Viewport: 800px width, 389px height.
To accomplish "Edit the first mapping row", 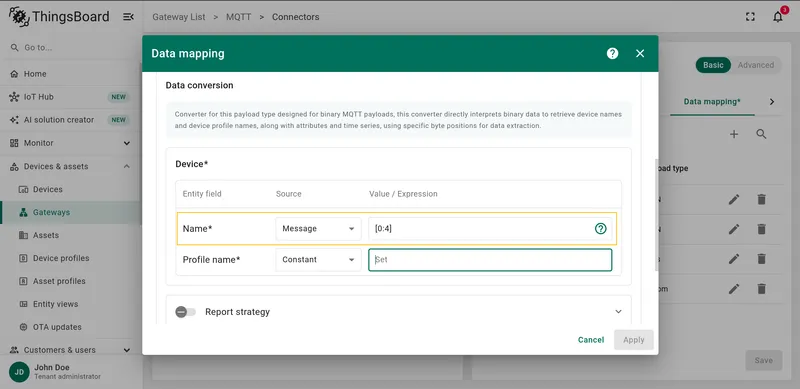I will [x=734, y=200].
